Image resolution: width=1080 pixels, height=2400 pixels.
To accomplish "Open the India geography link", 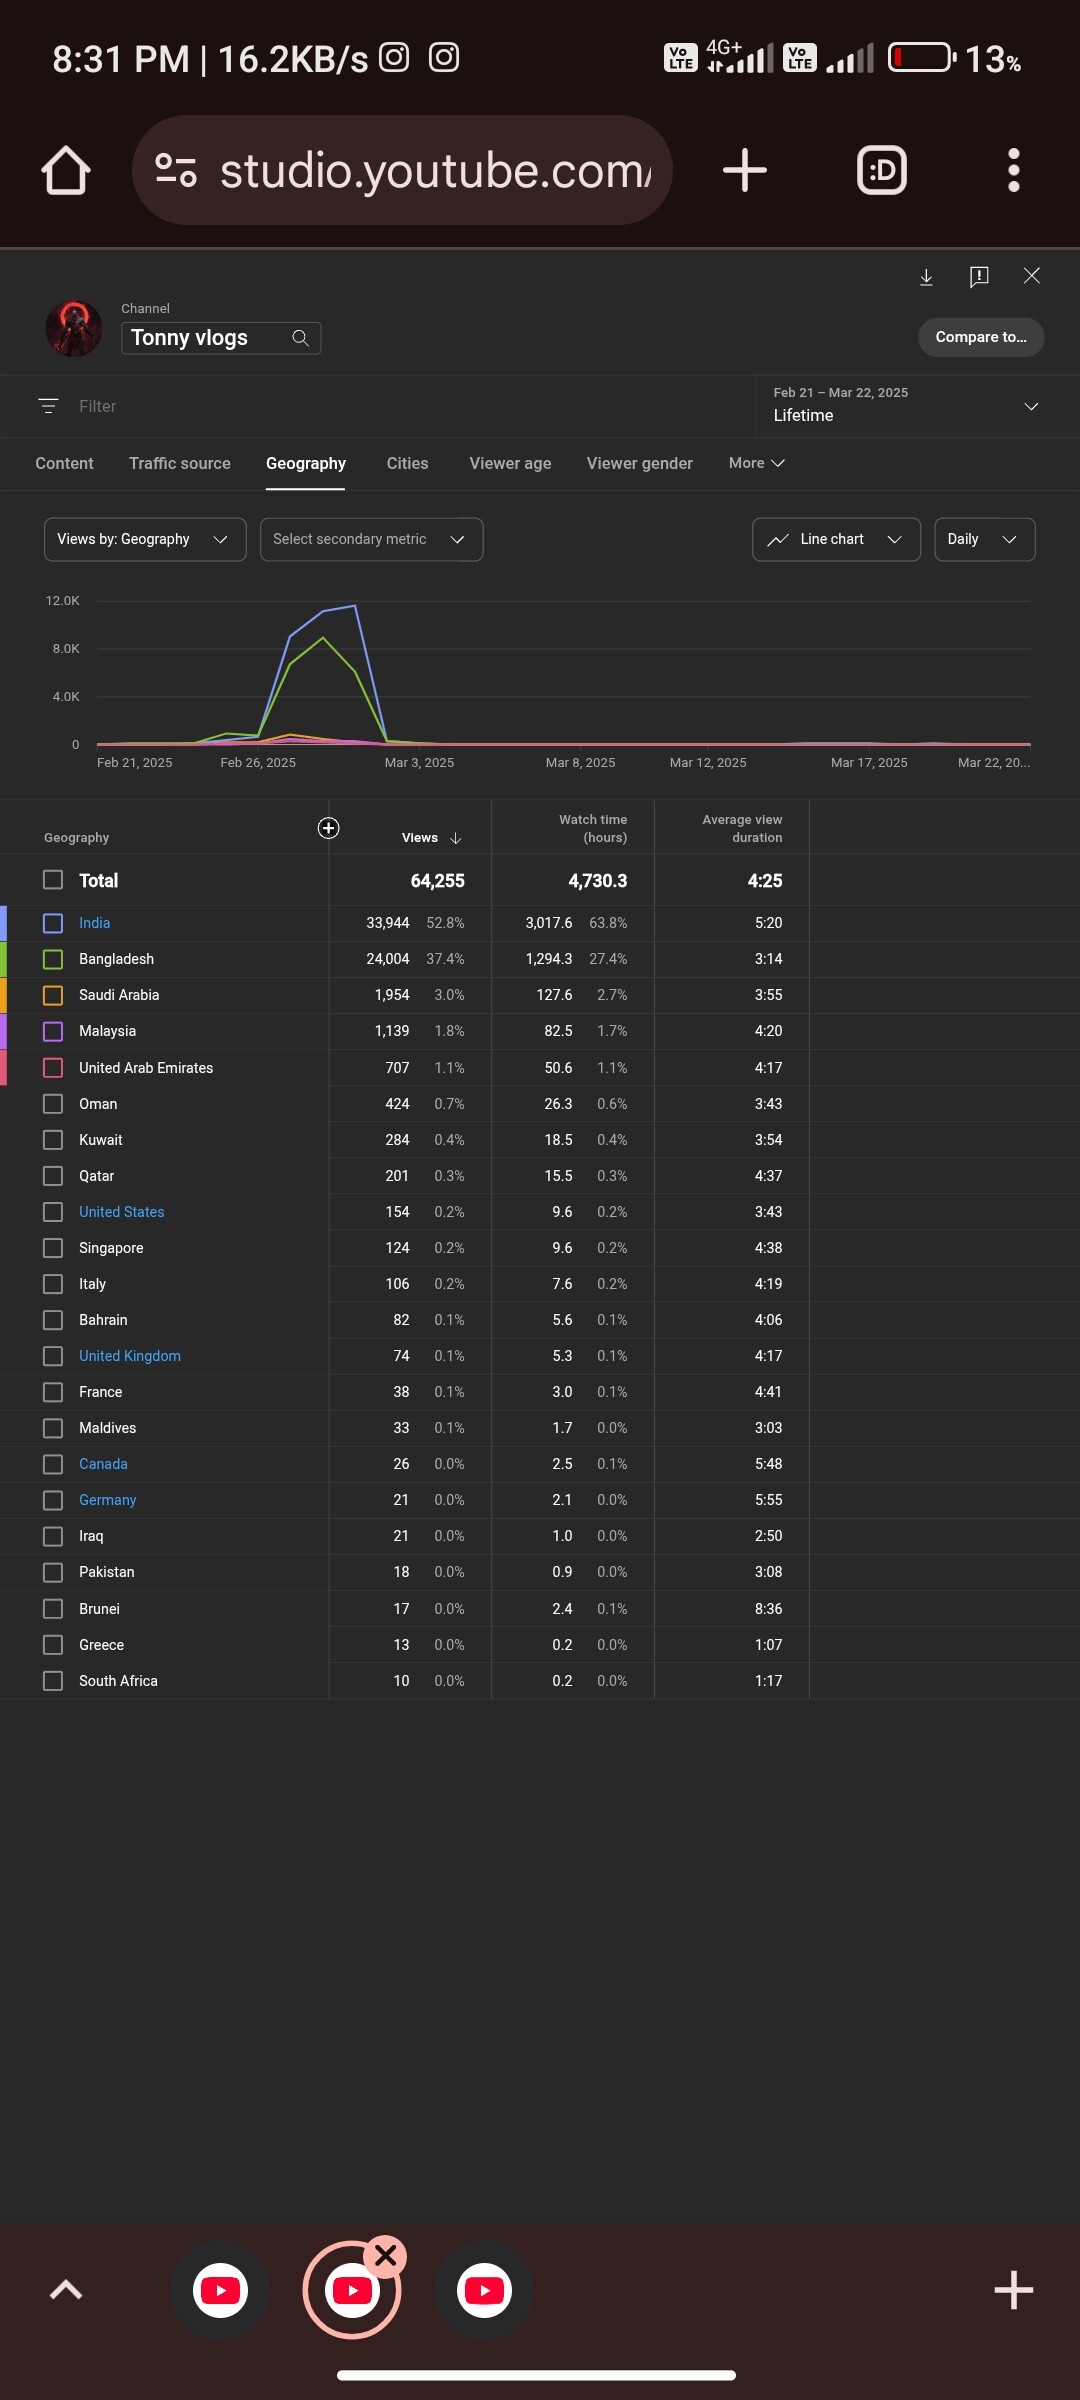I will point(95,923).
